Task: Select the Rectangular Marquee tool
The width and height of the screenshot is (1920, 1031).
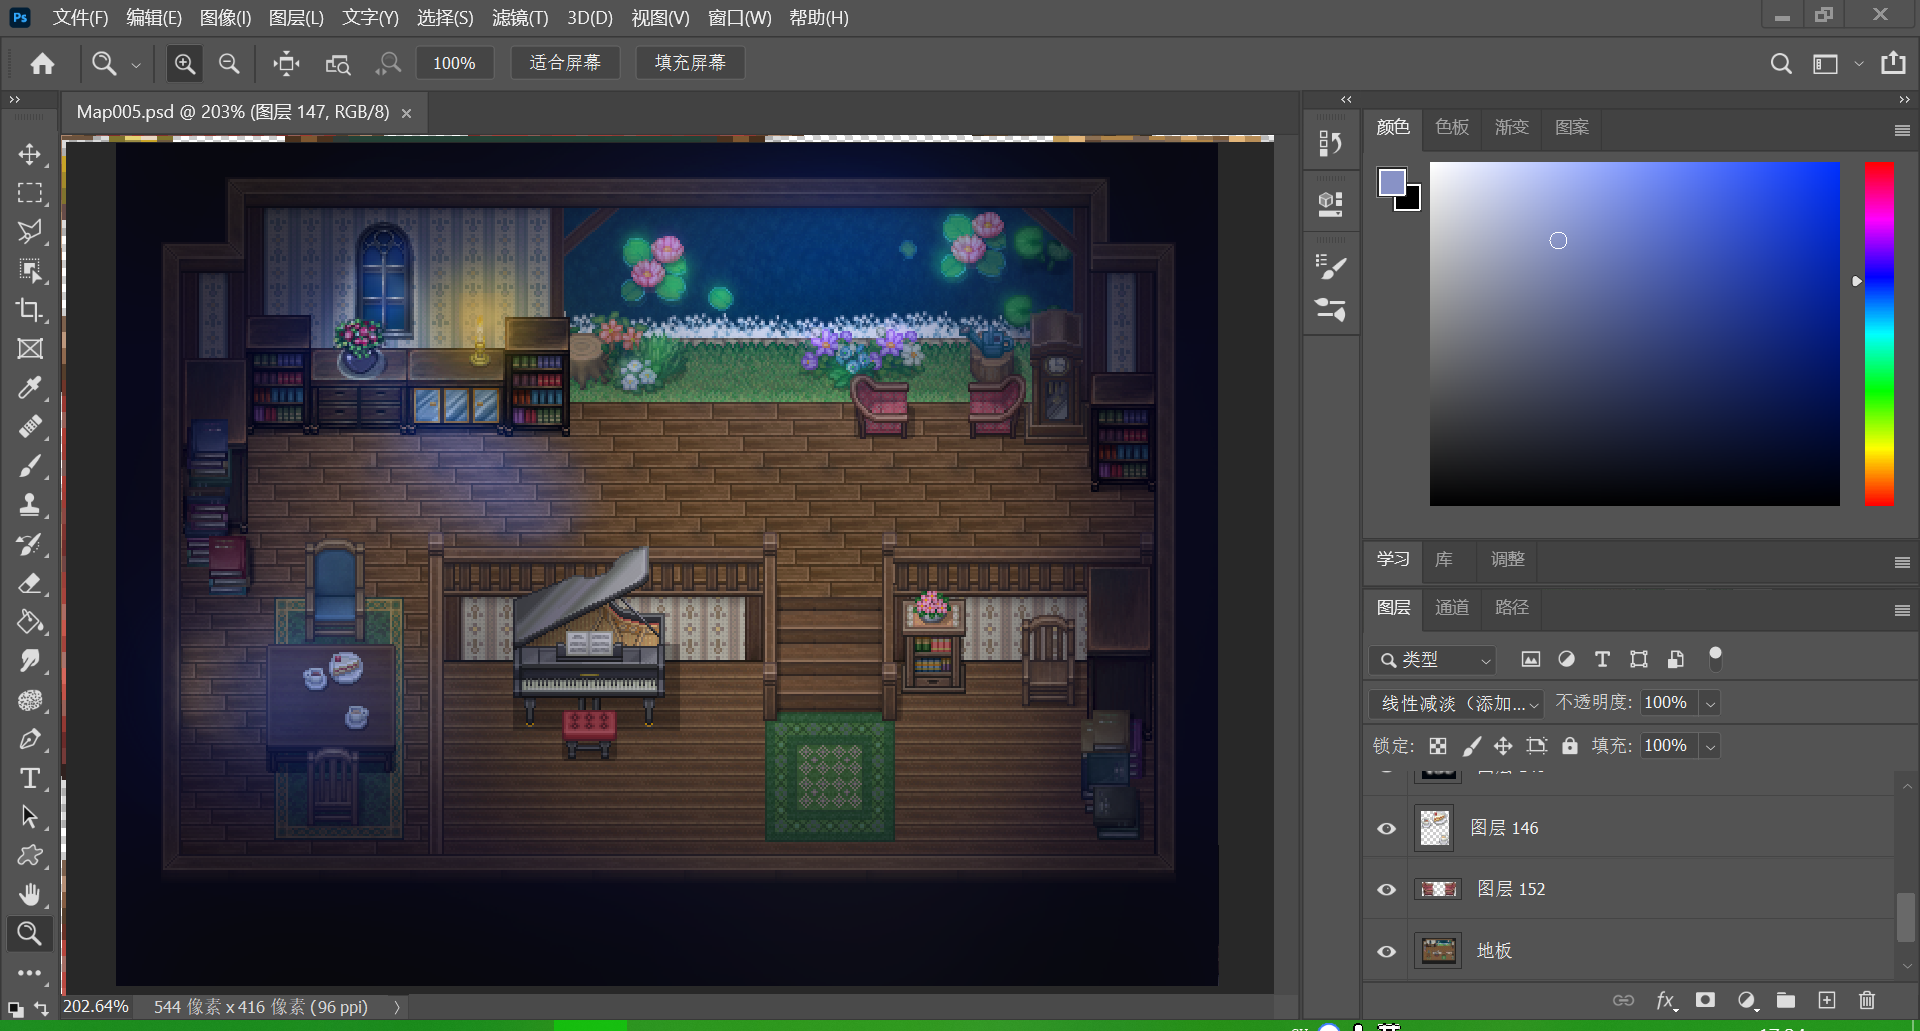Action: pos(30,193)
